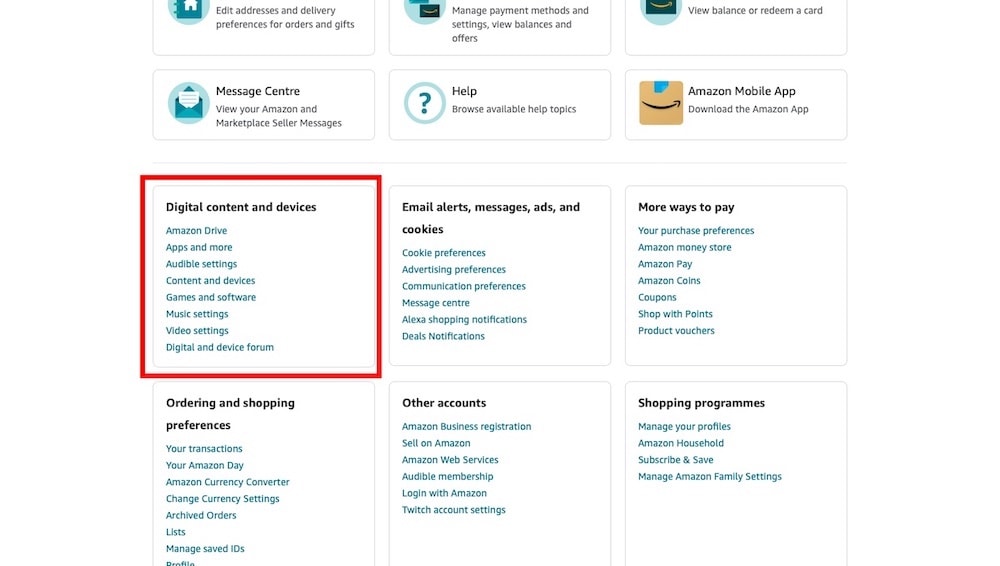
Task: Open Alexa shopping notifications
Action: [x=464, y=319]
